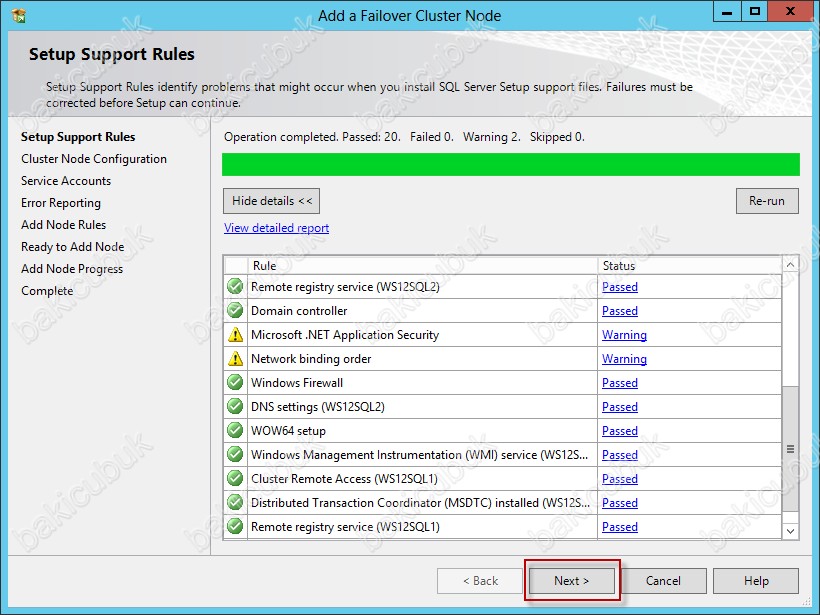Maximize the Add a Failover Cluster Node window
820x615 pixels.
click(x=755, y=12)
